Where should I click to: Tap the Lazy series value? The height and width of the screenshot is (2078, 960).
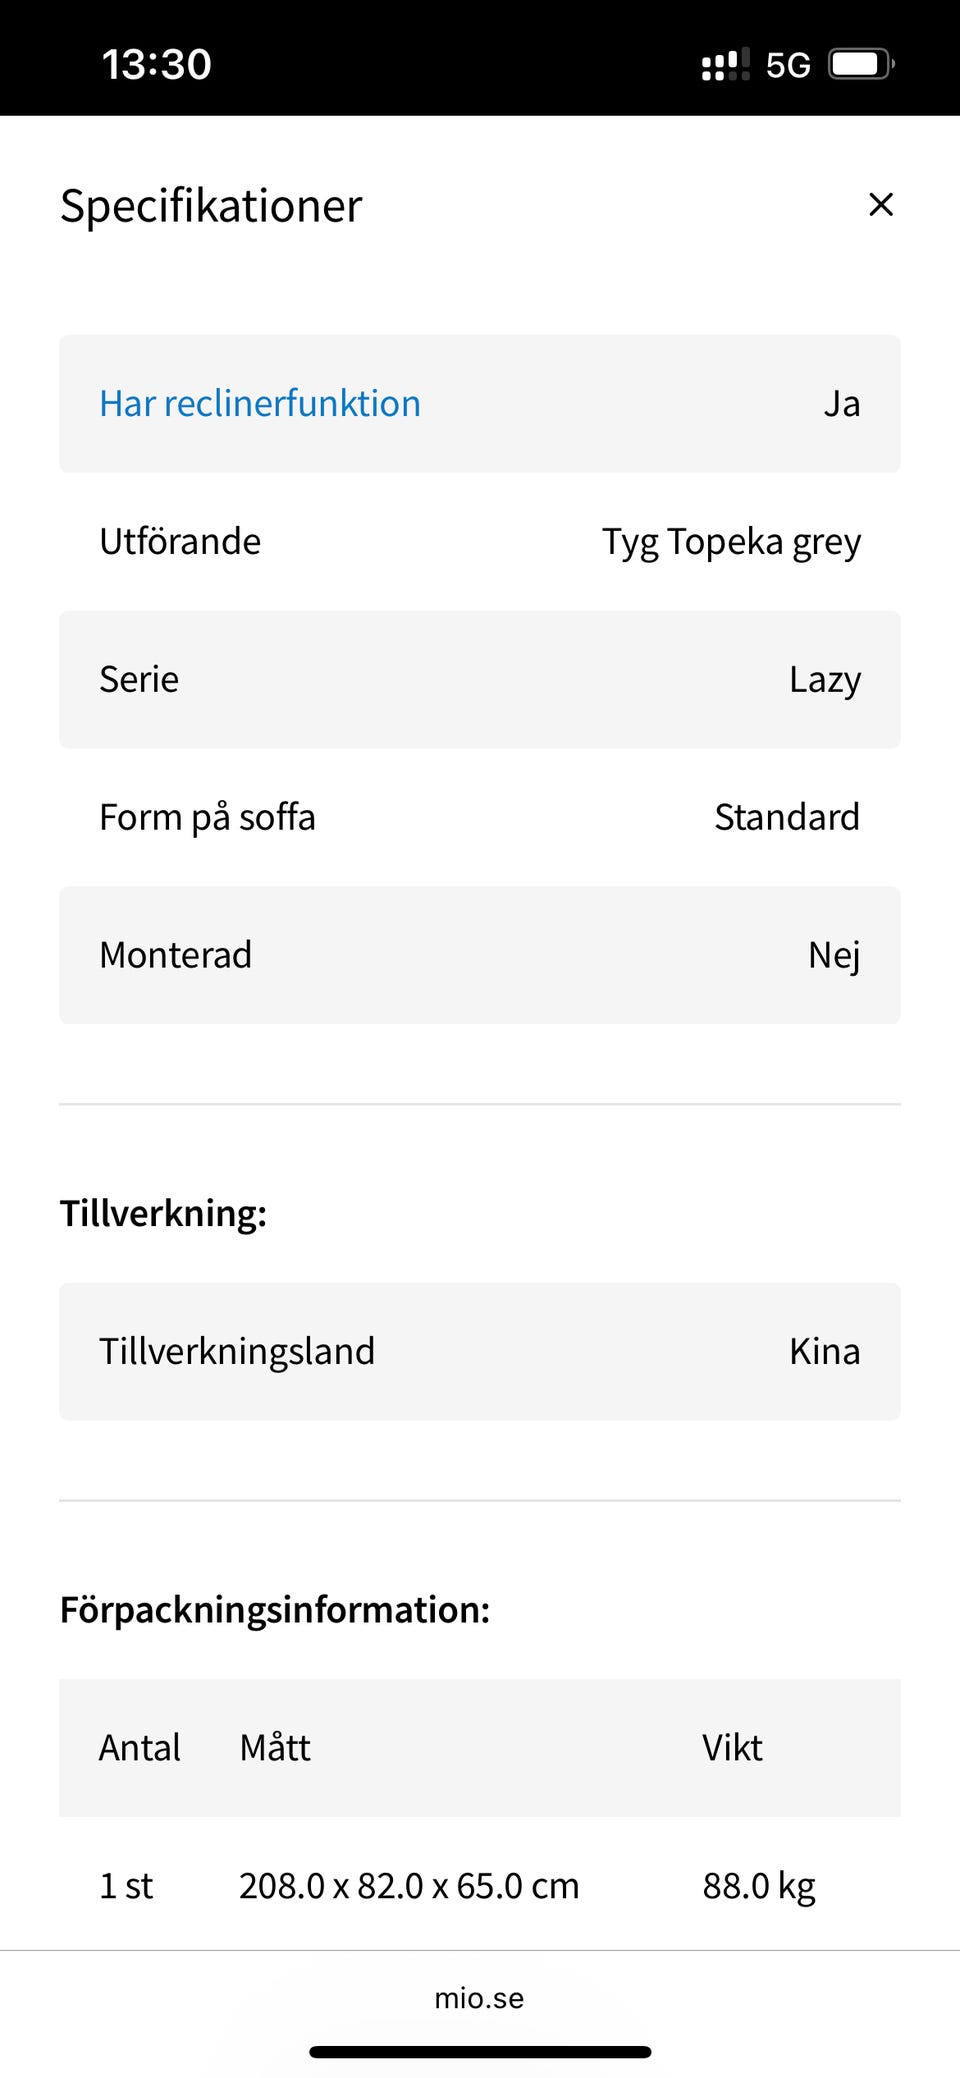coord(824,680)
